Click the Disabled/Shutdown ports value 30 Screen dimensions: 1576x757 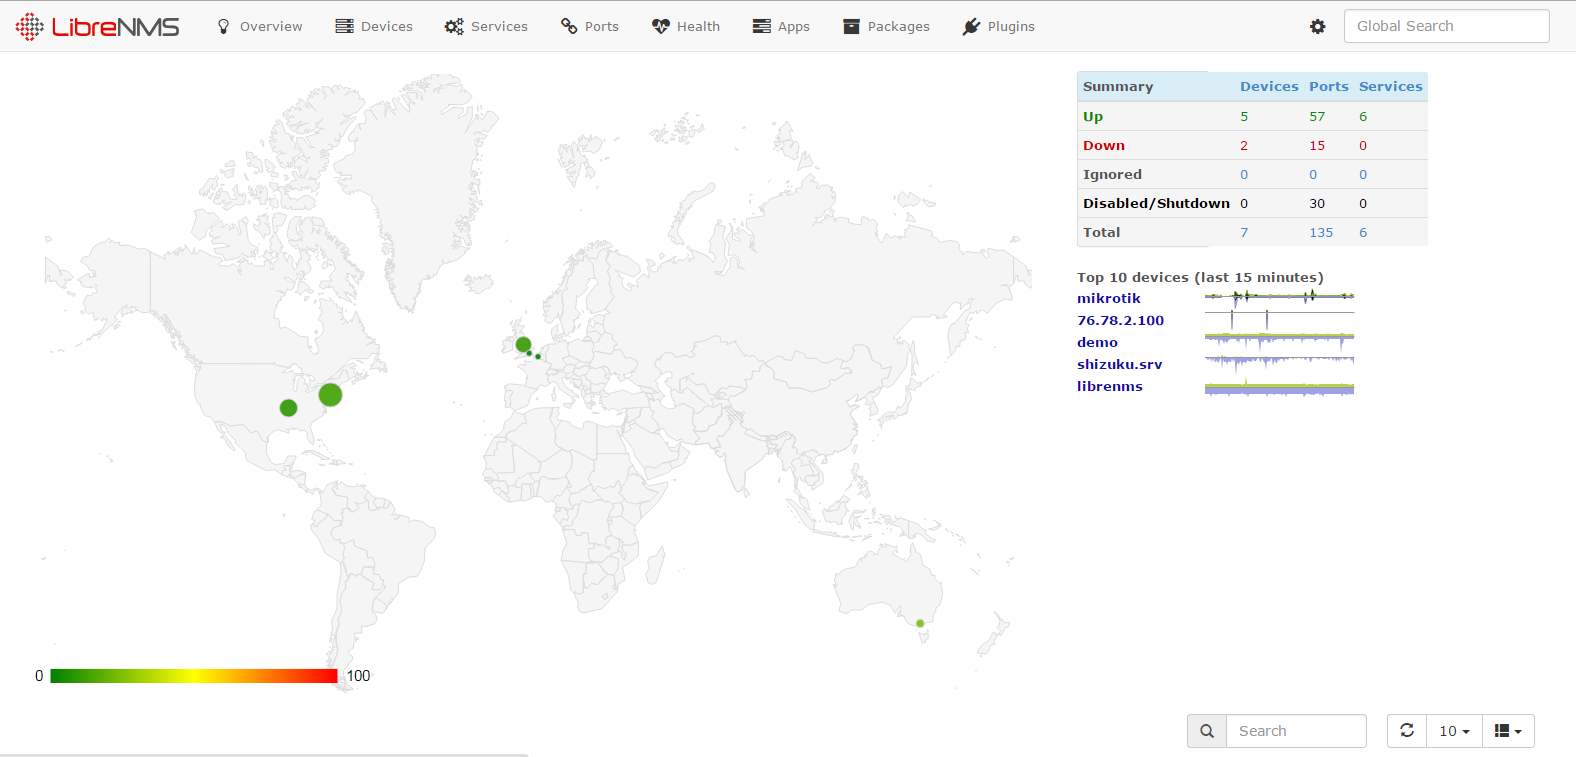tap(1317, 203)
